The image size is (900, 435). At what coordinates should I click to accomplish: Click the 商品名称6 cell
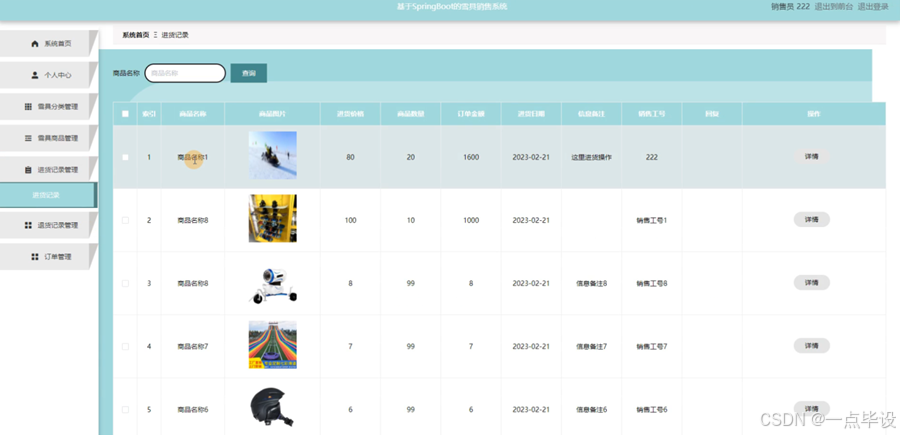193,410
